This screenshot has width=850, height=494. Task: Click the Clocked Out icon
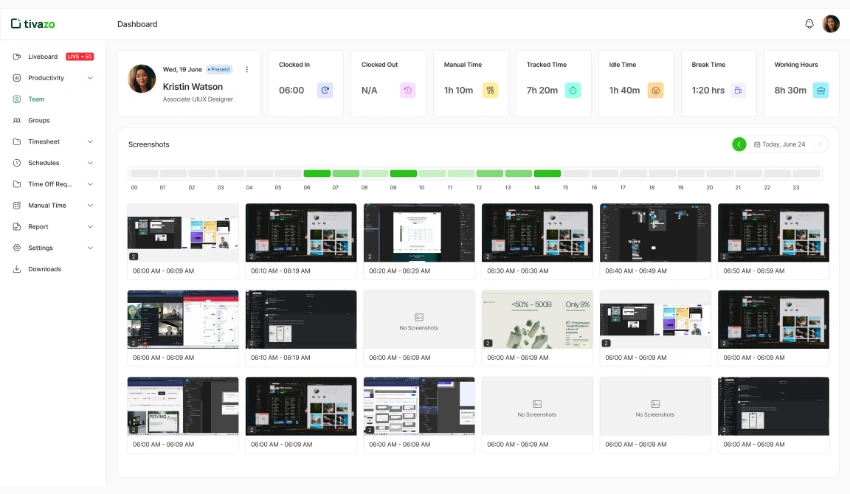pos(408,90)
